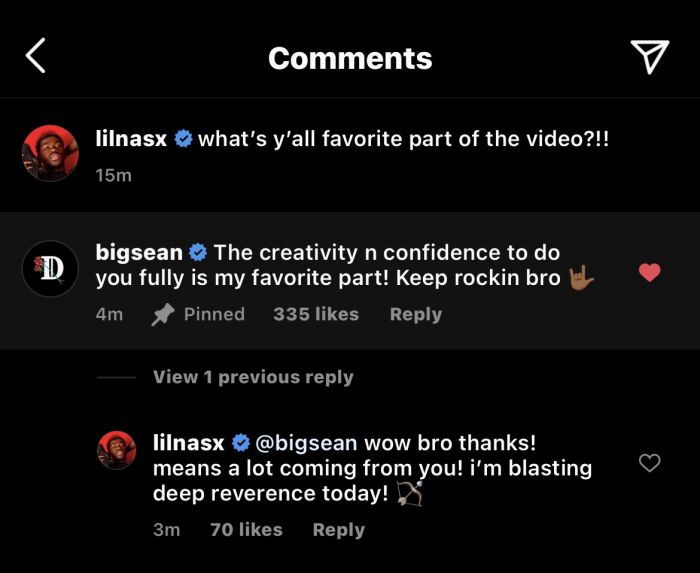The height and width of the screenshot is (573, 700).
Task: View the 70 likes on lilnasx's reply
Action: [x=246, y=530]
